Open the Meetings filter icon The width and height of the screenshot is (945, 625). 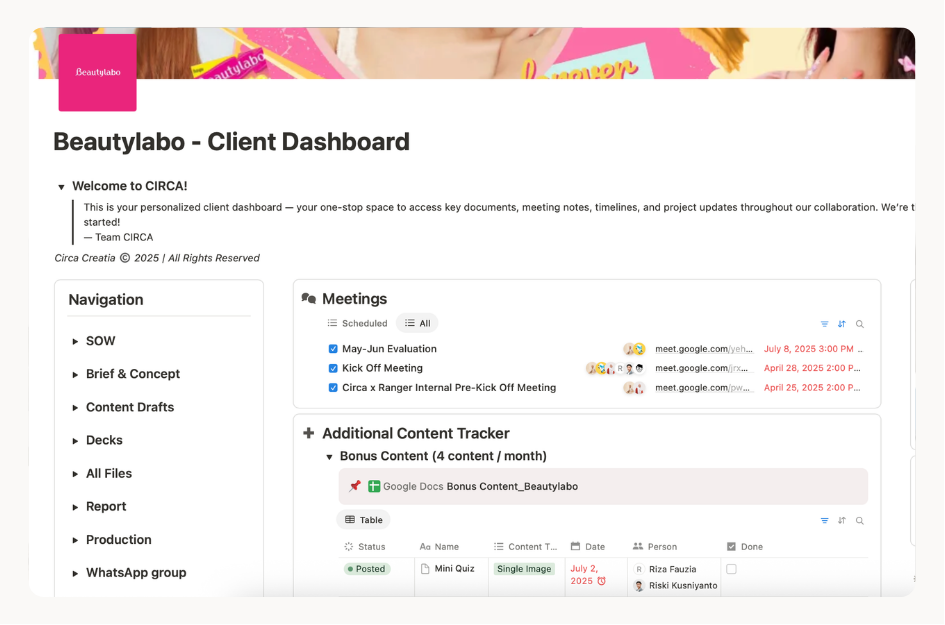click(824, 324)
